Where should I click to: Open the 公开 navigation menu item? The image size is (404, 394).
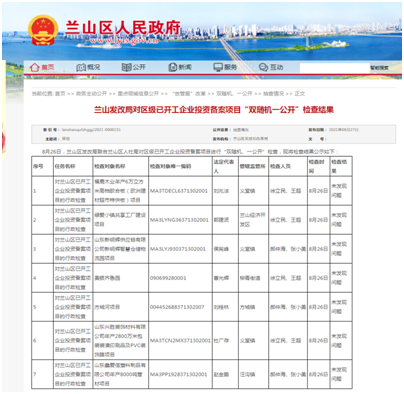(x=139, y=67)
